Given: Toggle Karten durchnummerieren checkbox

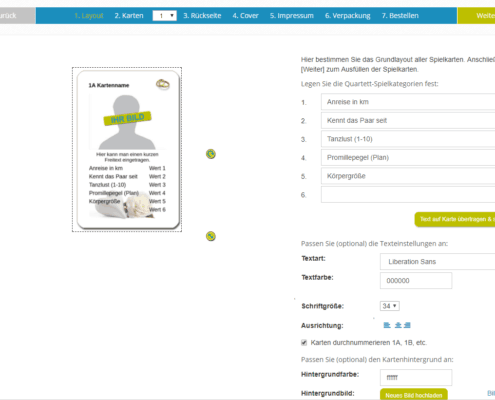Looking at the screenshot, I should click(x=304, y=342).
